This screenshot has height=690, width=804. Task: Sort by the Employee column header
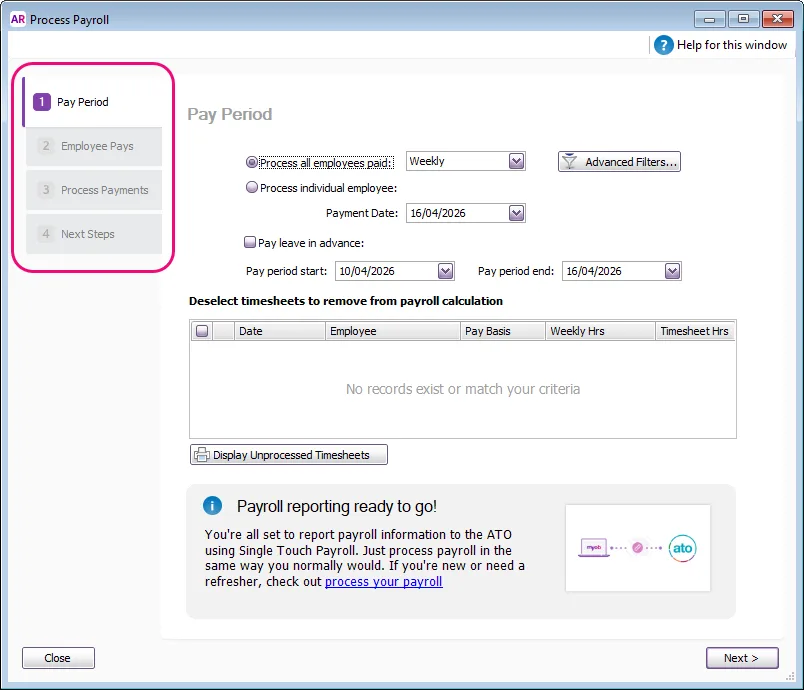tap(392, 331)
